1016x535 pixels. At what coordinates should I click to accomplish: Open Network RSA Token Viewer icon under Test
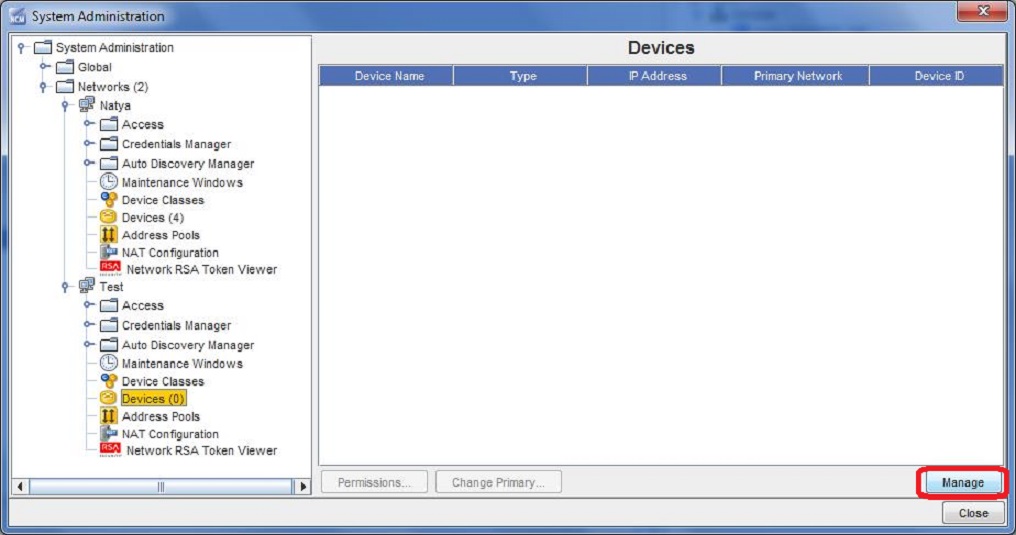point(110,450)
